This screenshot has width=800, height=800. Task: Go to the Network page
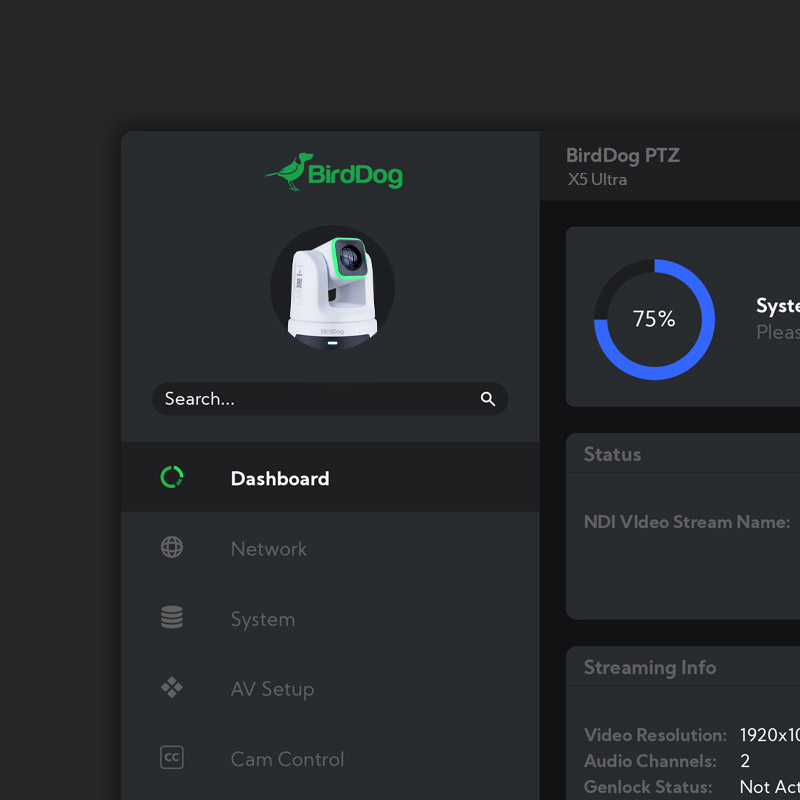pyautogui.click(x=269, y=549)
